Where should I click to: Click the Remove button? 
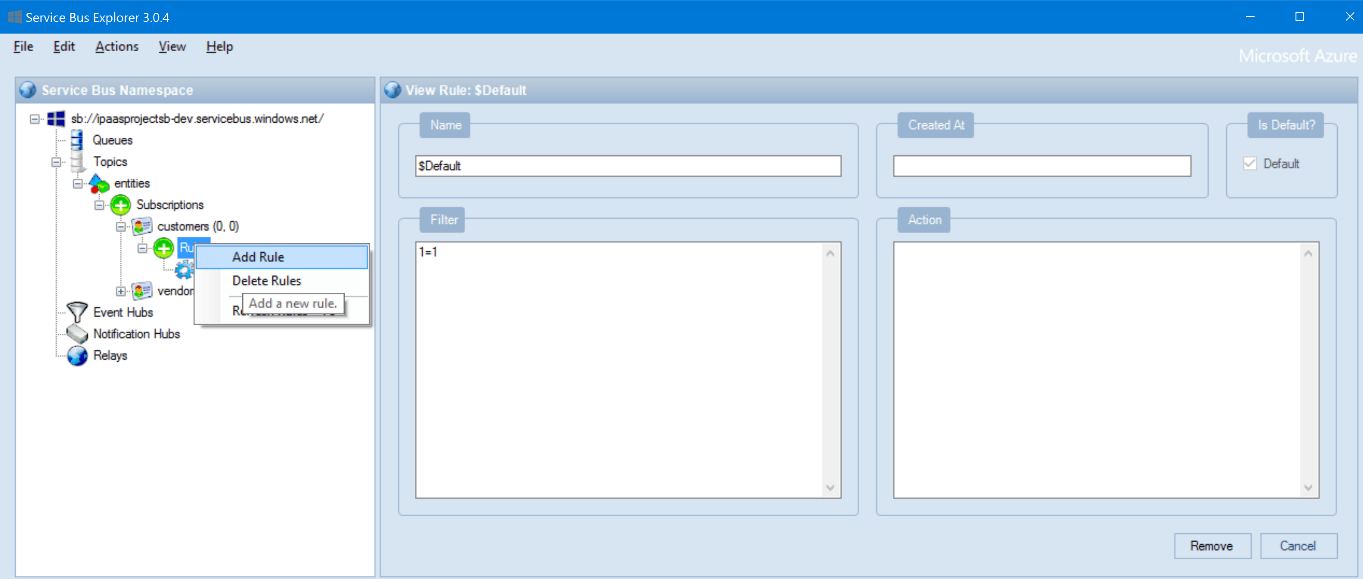(x=1211, y=546)
